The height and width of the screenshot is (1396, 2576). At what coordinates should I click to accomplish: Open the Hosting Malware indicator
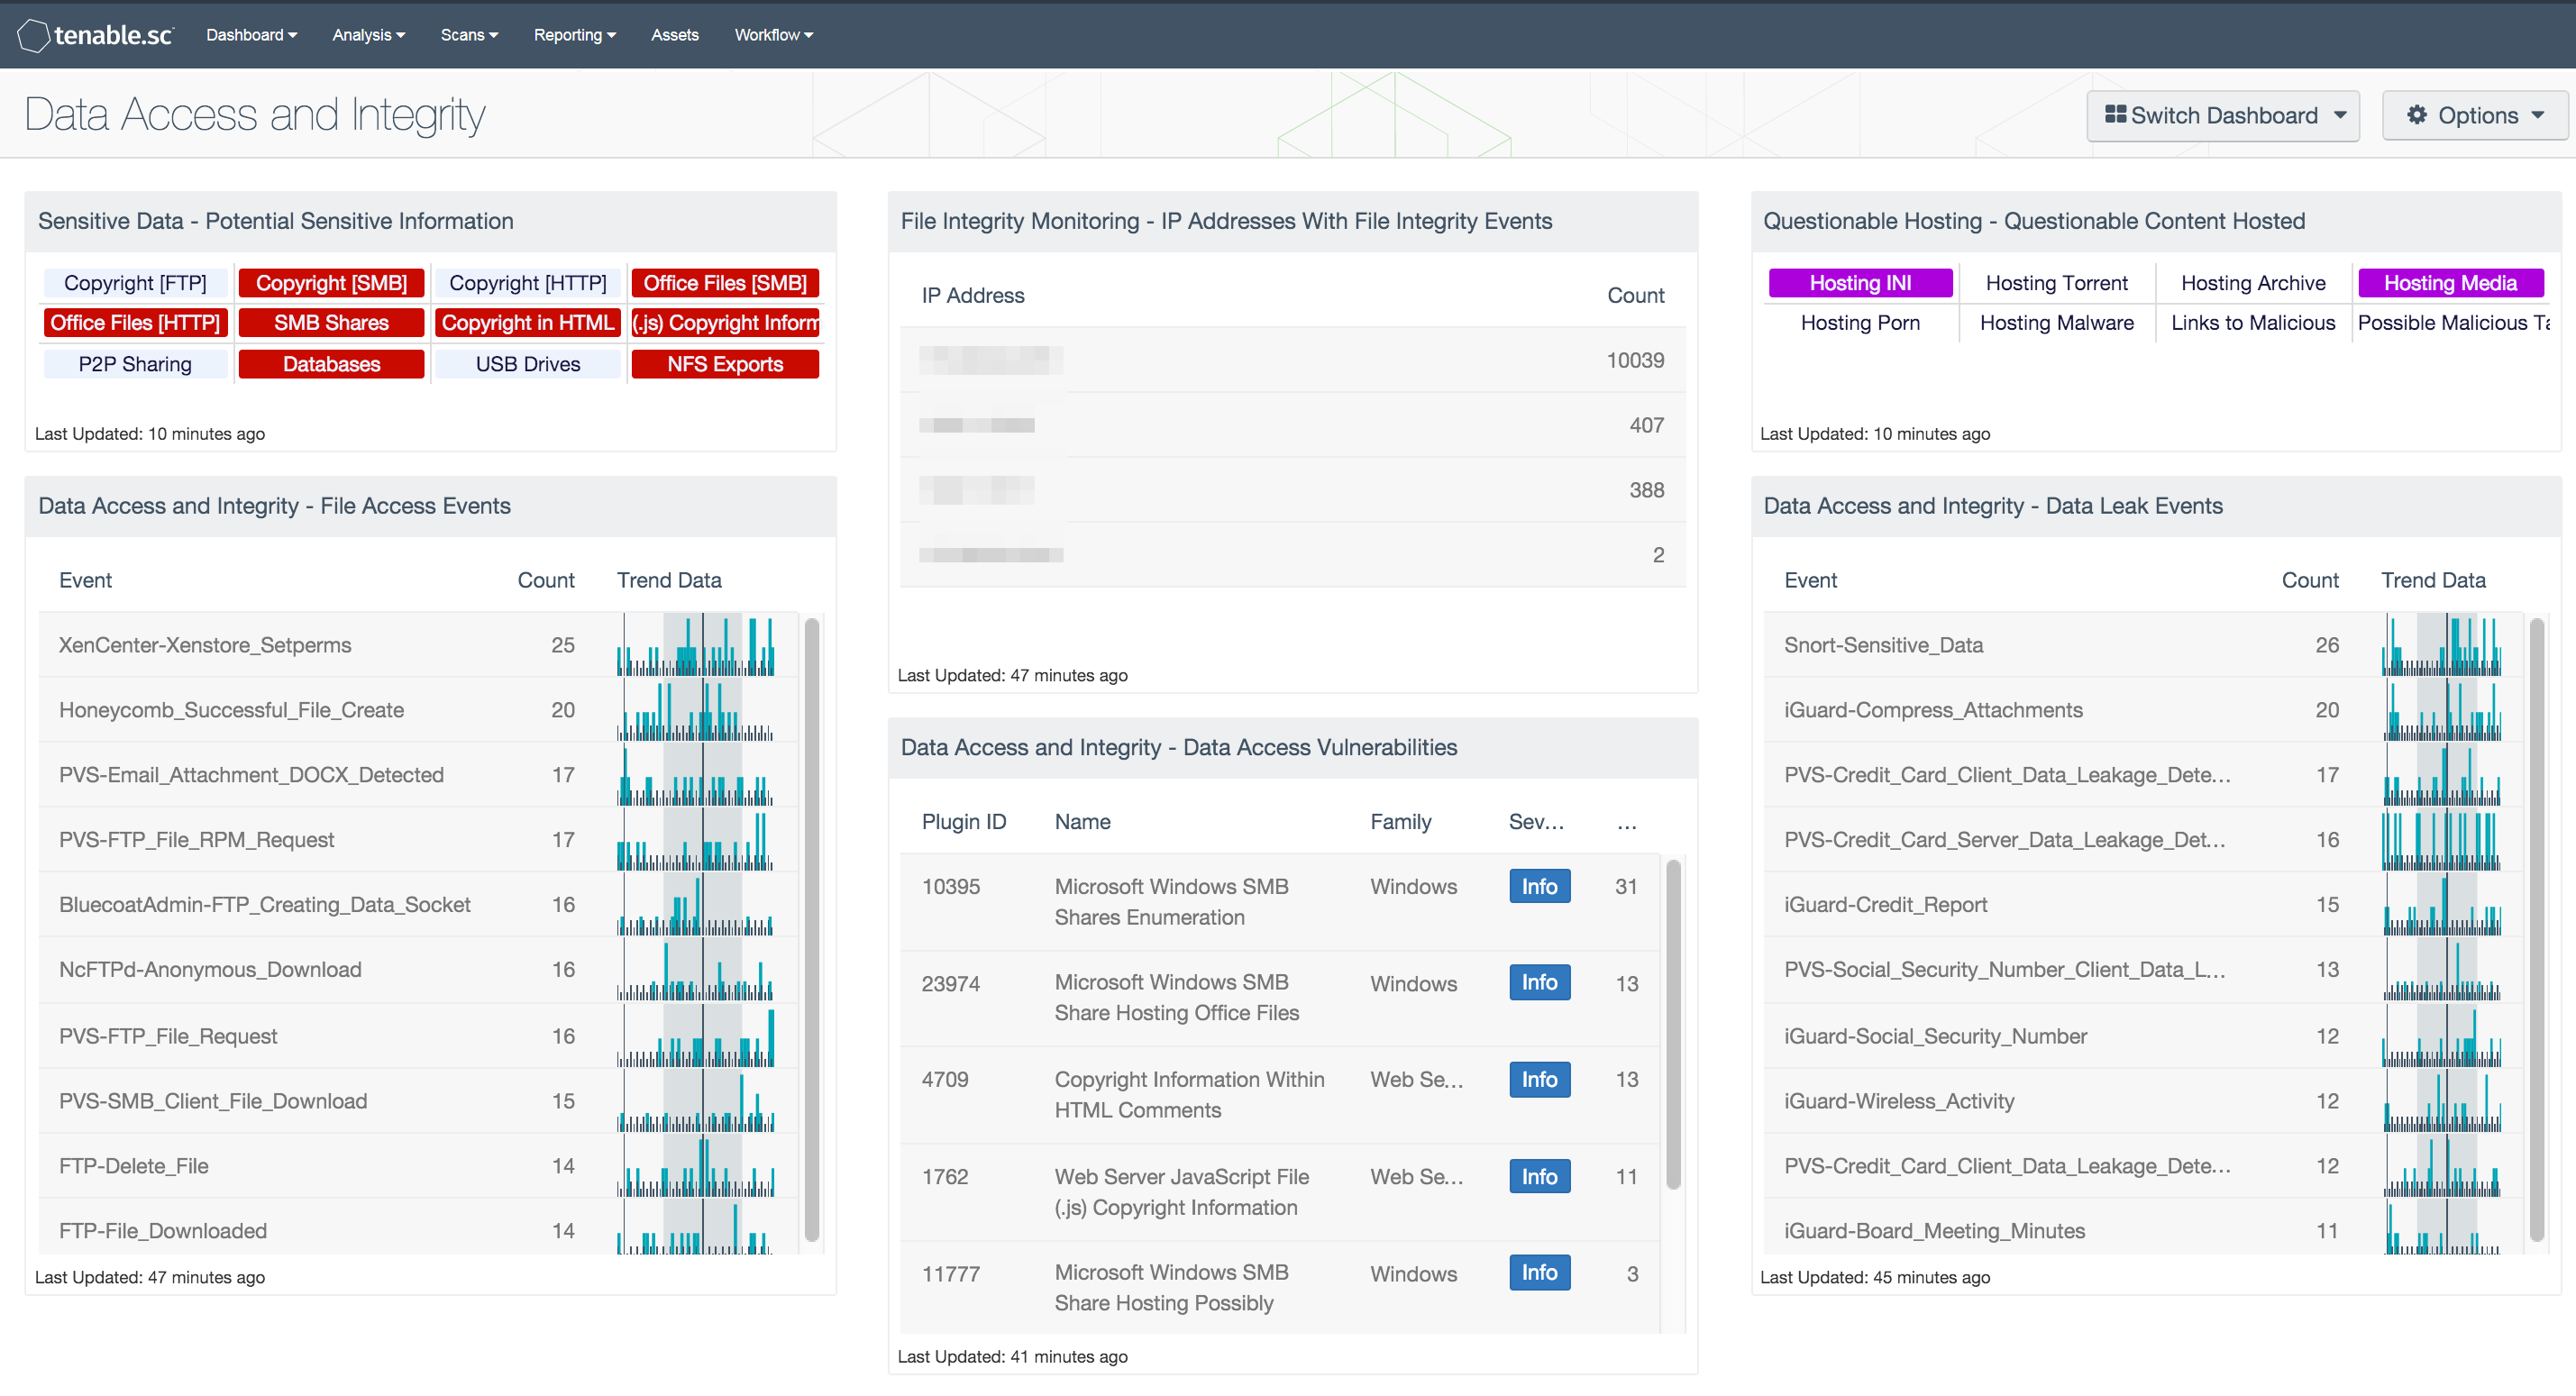[x=2056, y=323]
